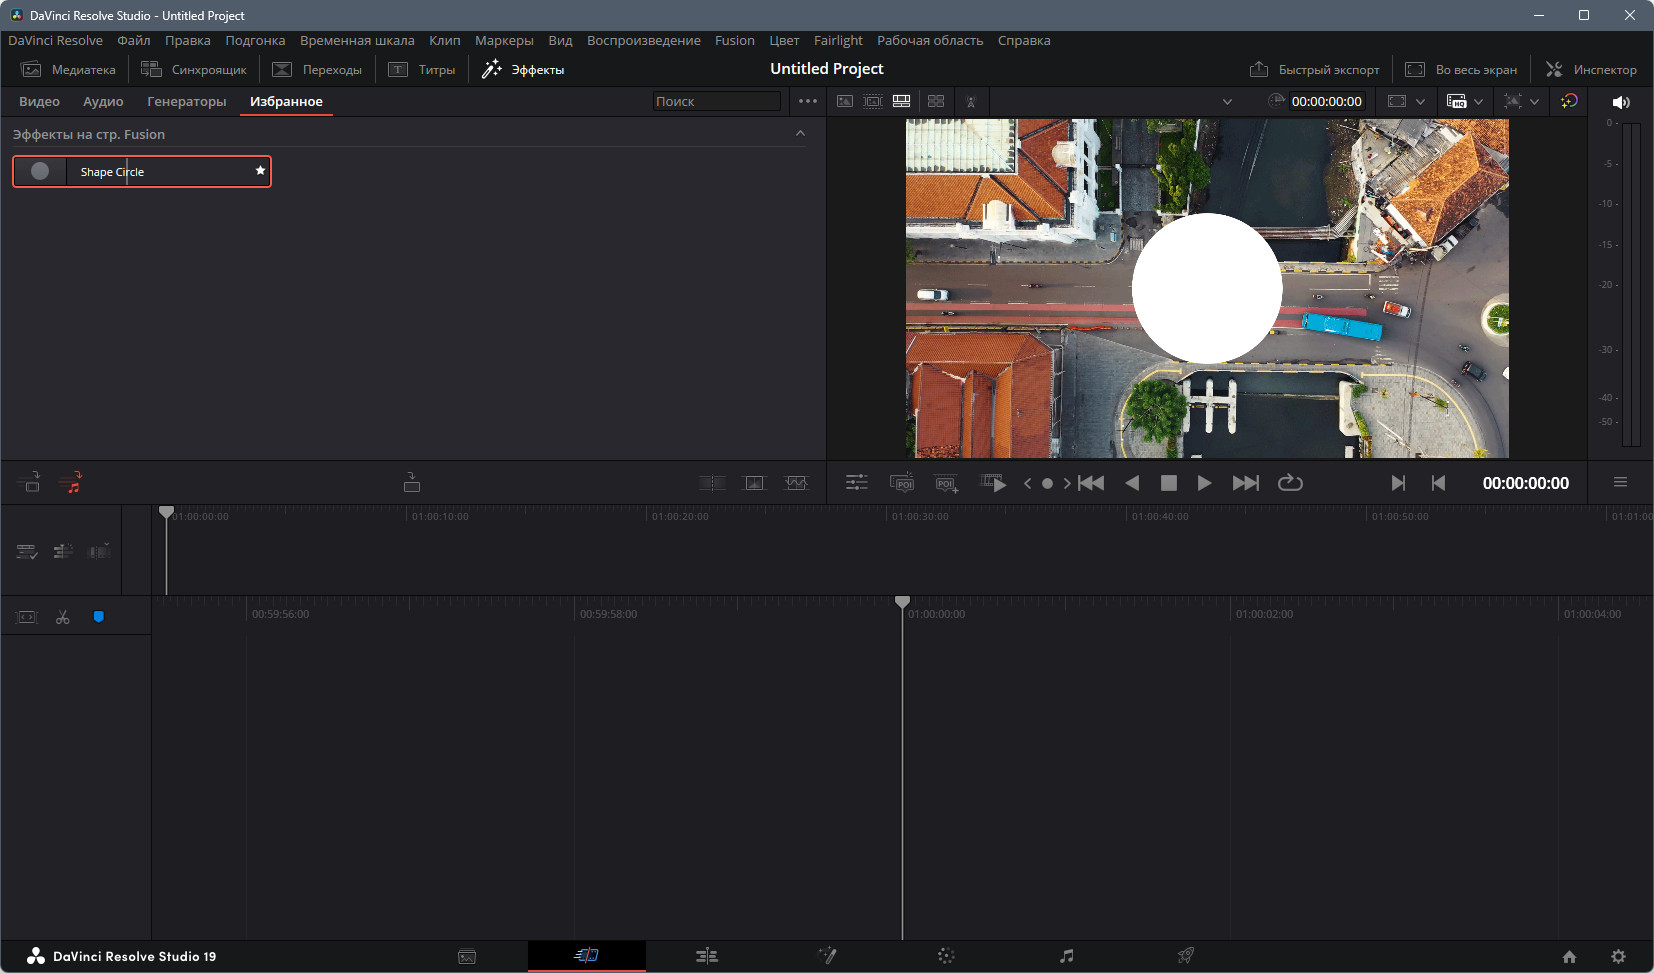Go to project manager home icon

coord(1569,957)
